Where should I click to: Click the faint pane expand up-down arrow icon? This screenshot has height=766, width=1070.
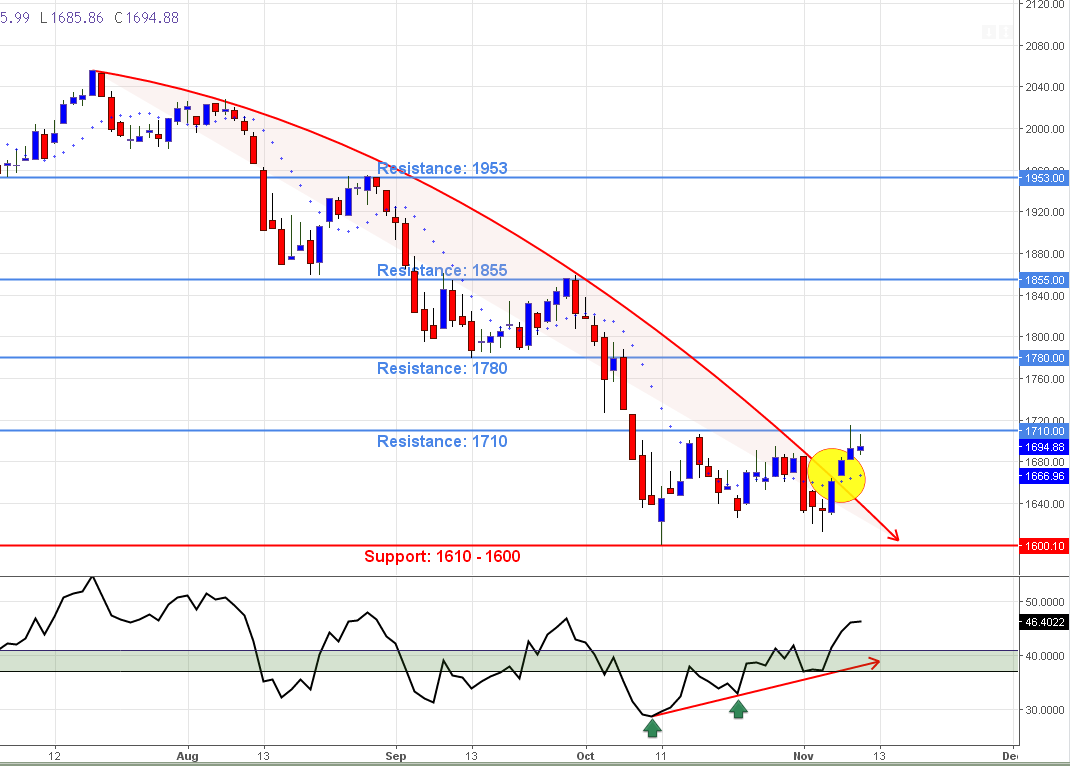point(1005,32)
